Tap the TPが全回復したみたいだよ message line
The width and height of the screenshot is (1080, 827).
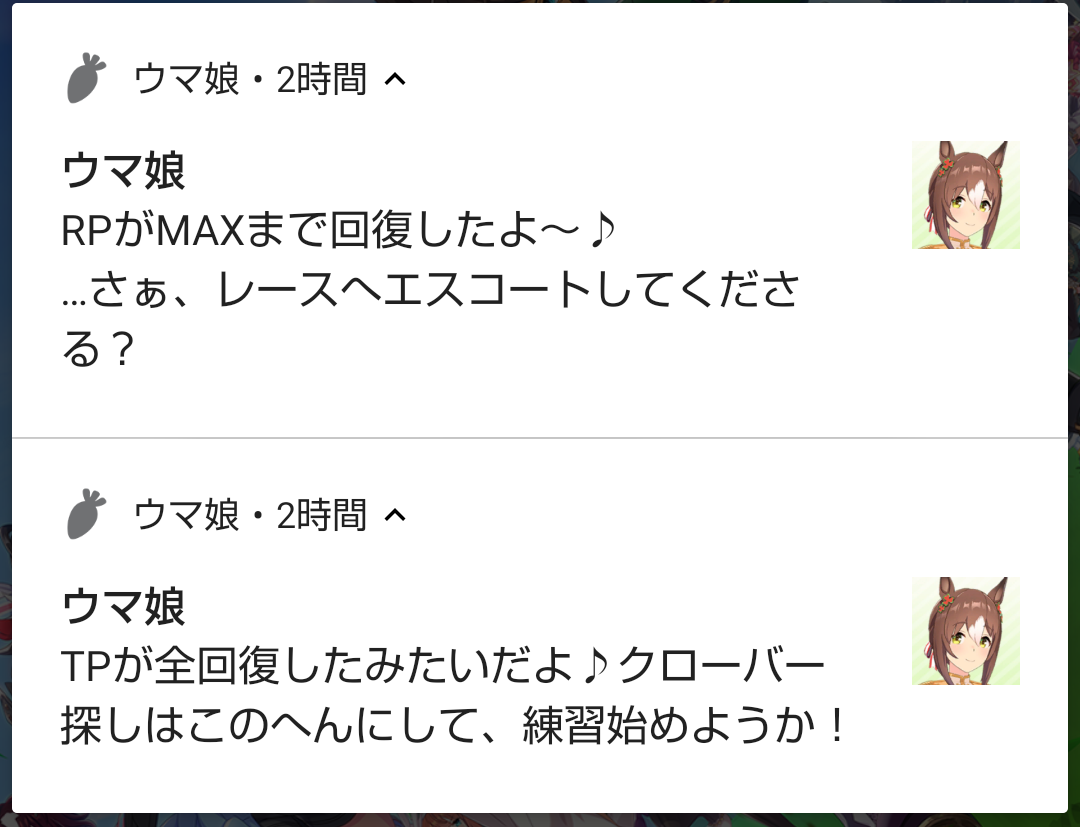(x=443, y=666)
